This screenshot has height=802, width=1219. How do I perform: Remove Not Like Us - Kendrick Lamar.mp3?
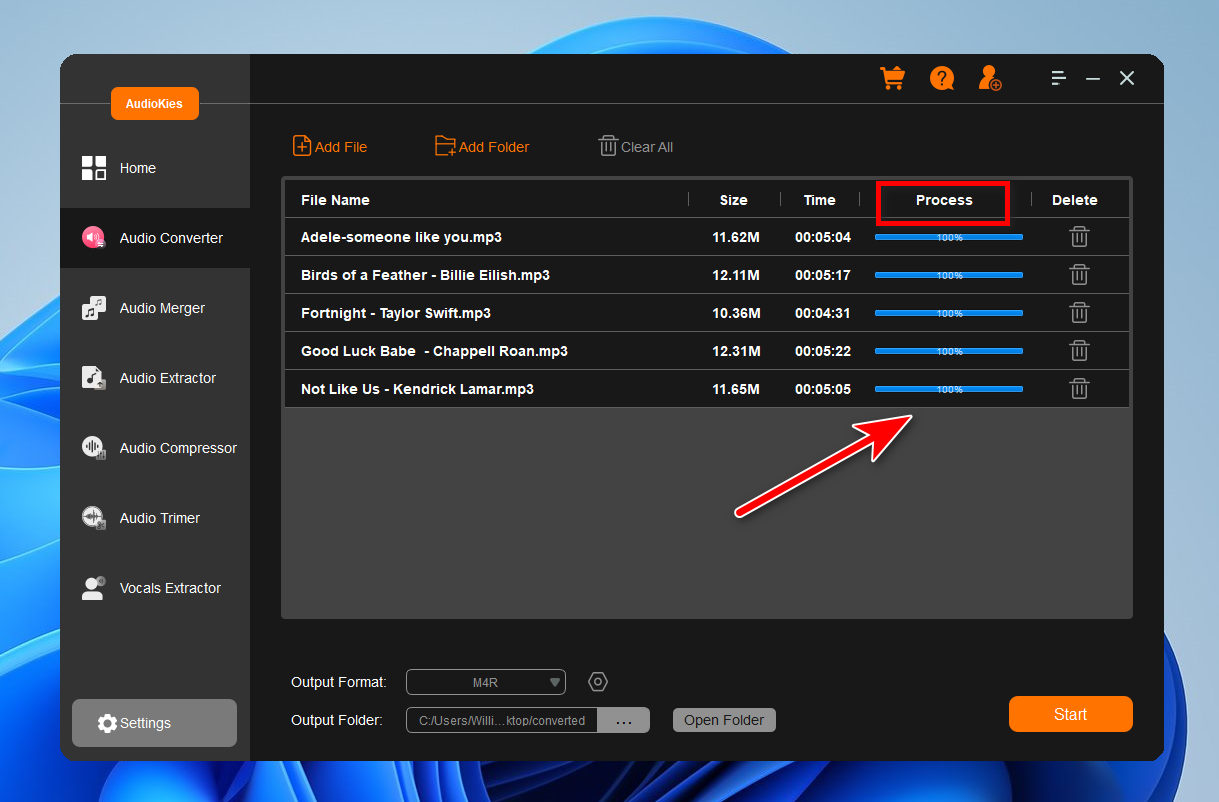point(1079,389)
